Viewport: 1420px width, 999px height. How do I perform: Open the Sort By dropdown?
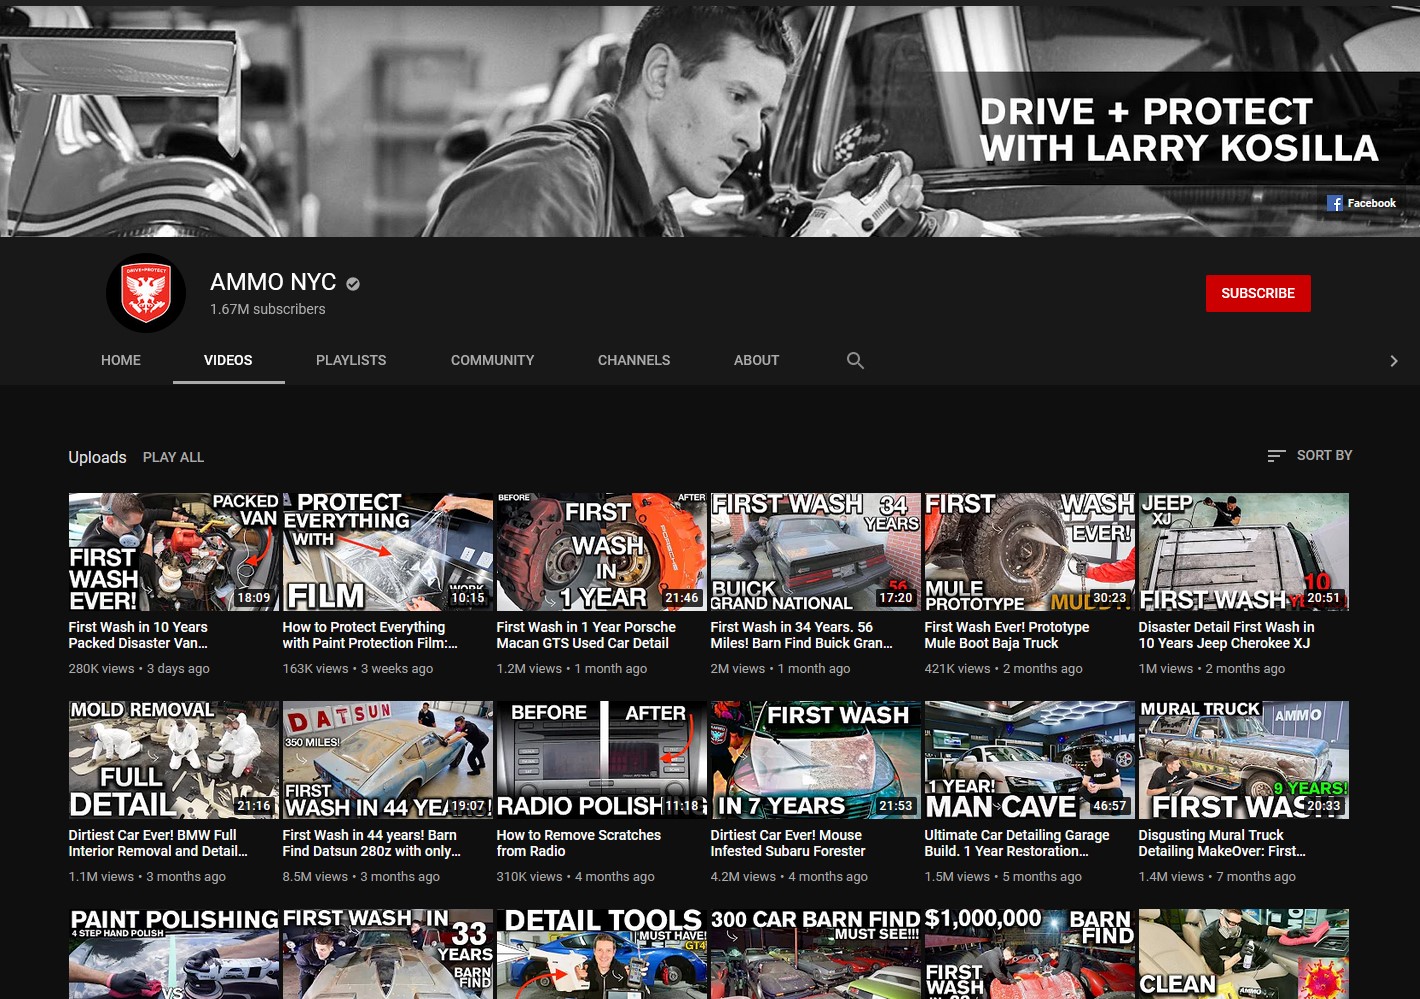coord(1310,455)
